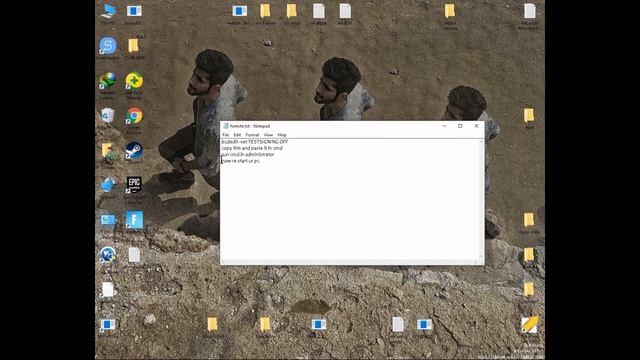Select the yellow pencil icon on the desktop
This screenshot has width=640, height=360.
[529, 324]
